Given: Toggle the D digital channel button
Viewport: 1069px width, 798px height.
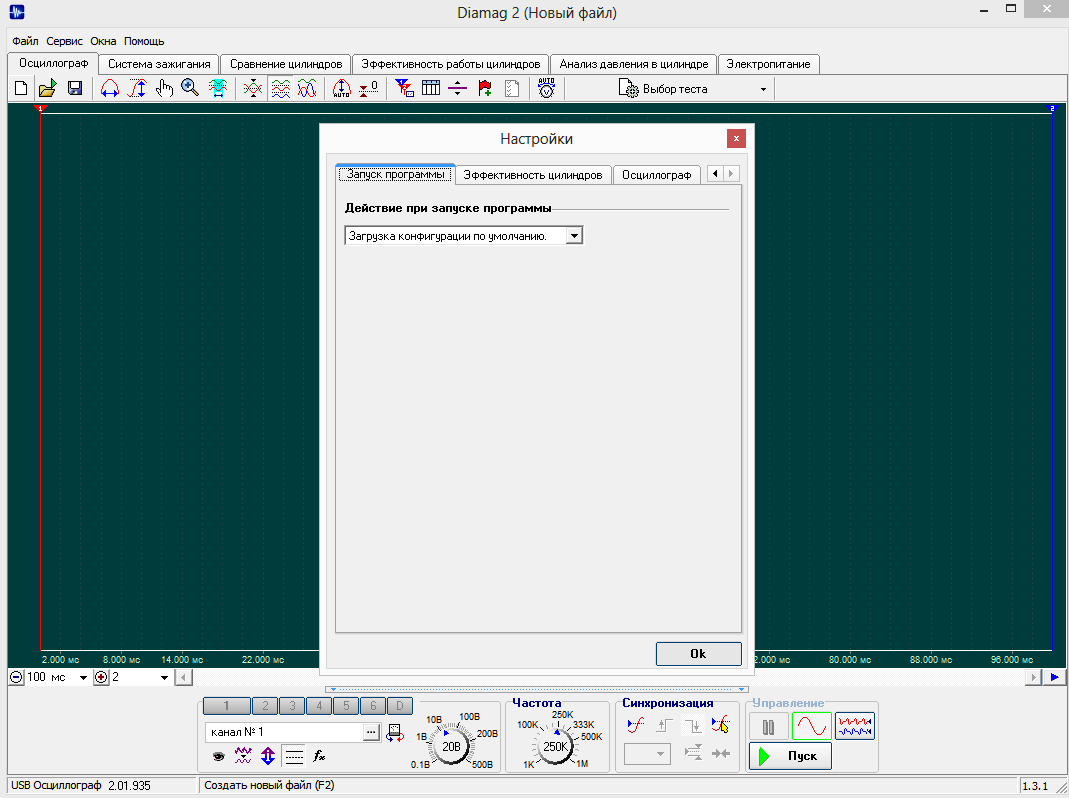Looking at the screenshot, I should coord(400,706).
